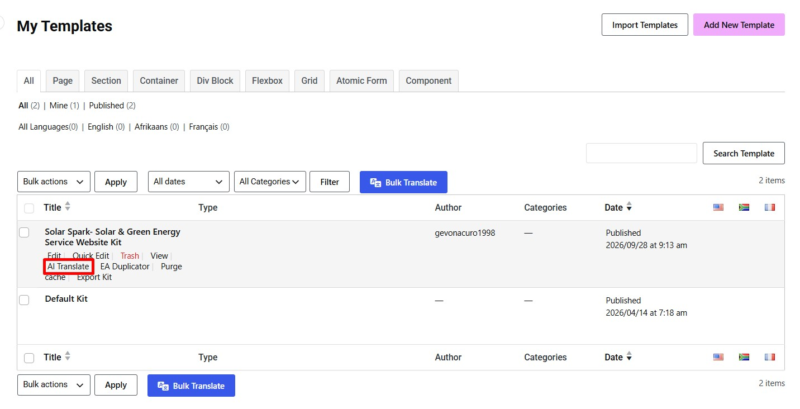Select the Default Kit row checkbox
The width and height of the screenshot is (800, 409).
click(x=24, y=300)
